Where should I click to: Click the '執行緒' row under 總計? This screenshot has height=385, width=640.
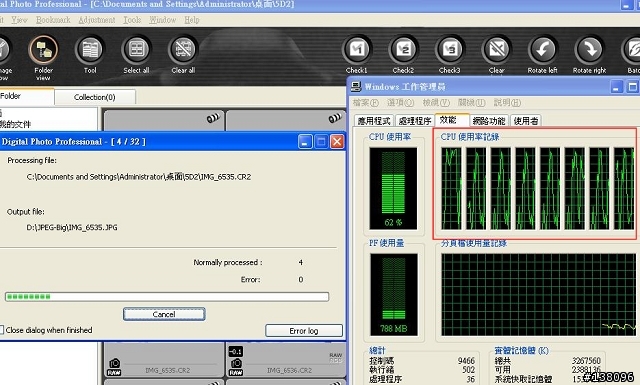point(422,370)
